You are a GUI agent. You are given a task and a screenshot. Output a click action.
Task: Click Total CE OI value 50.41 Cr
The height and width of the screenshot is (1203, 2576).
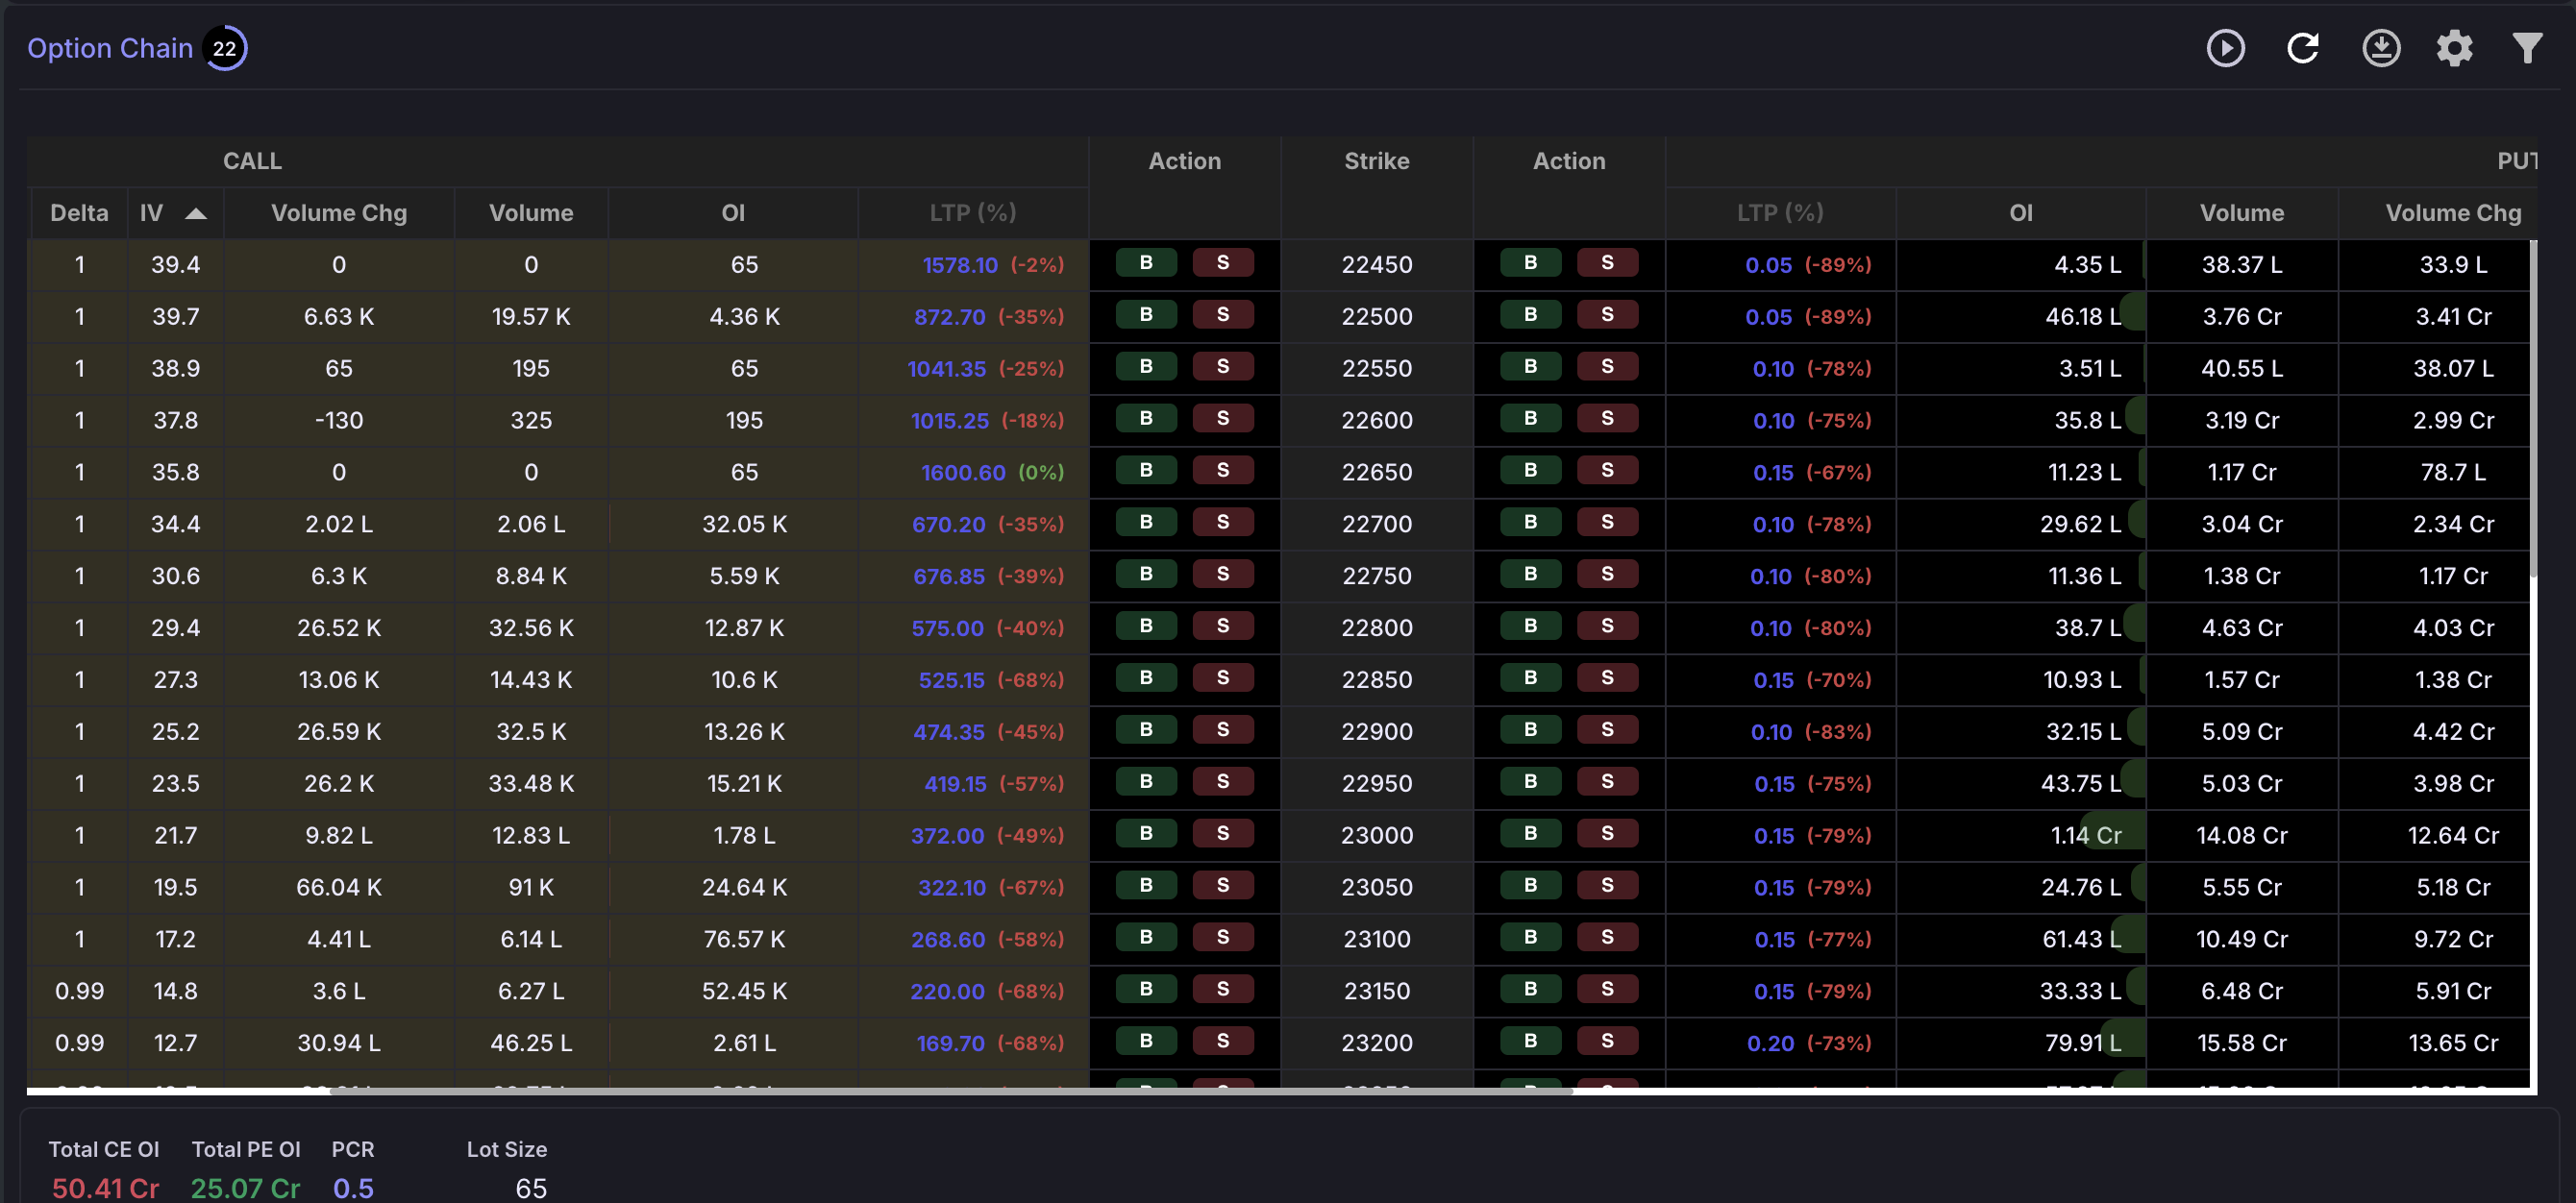coord(105,1188)
